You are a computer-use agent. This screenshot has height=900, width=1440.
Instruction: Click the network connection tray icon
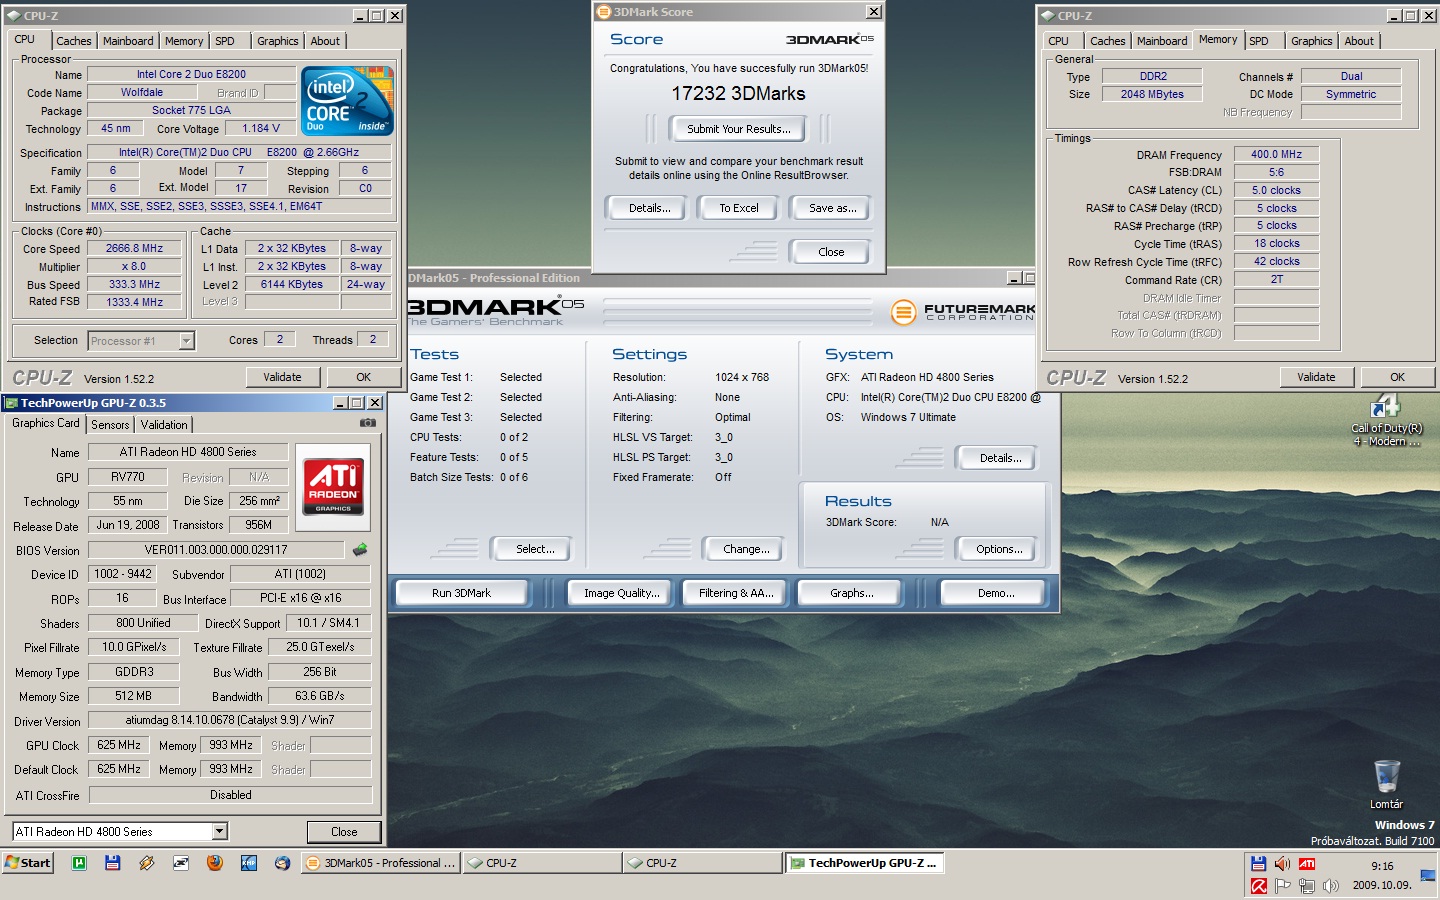tap(1306, 886)
